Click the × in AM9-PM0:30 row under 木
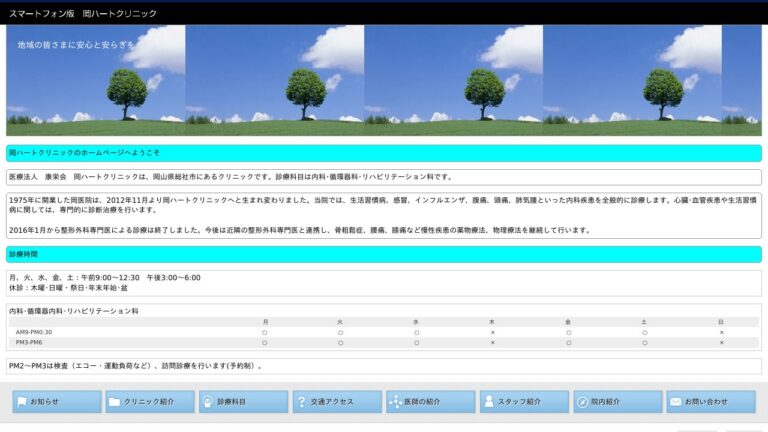This screenshot has width=768, height=432. tap(492, 333)
